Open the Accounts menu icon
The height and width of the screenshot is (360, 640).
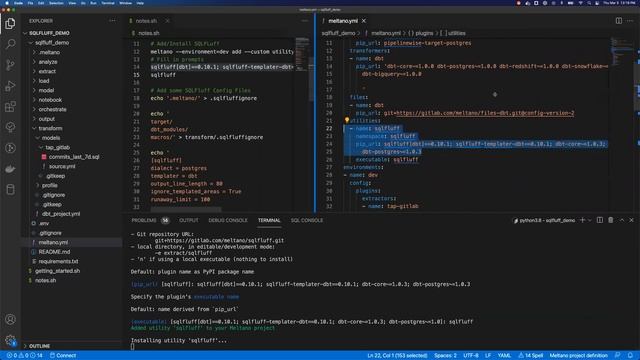[x=10, y=319]
